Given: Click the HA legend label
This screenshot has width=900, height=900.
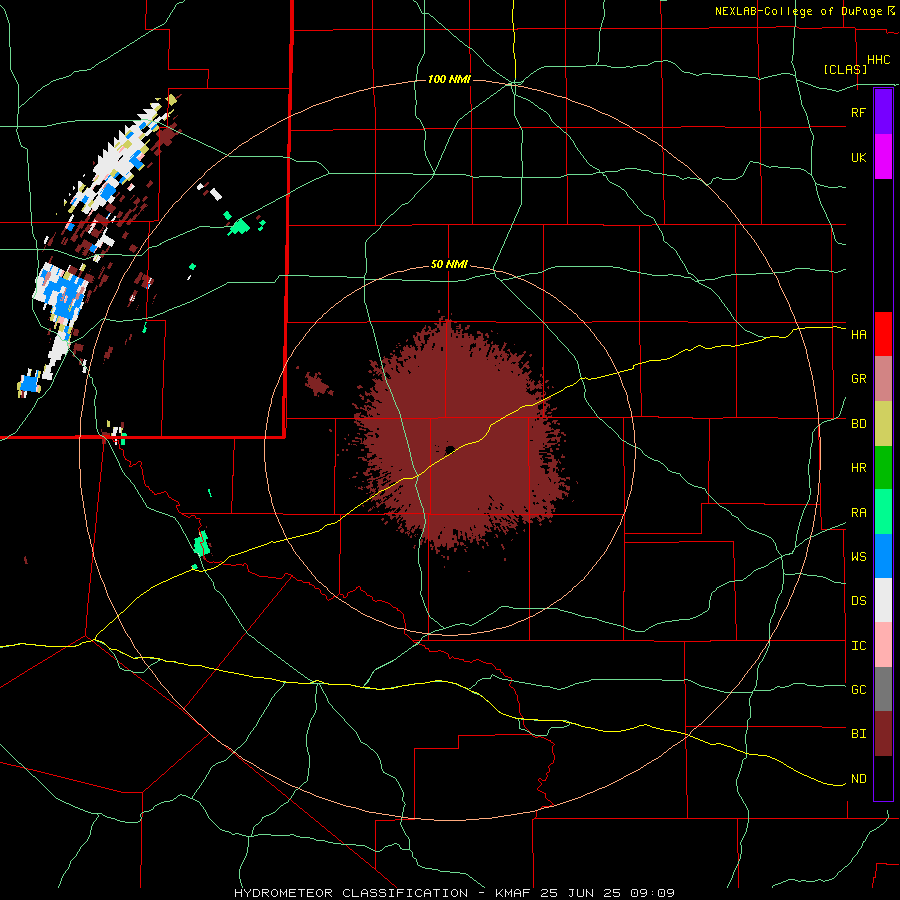Looking at the screenshot, I should click(x=858, y=334).
